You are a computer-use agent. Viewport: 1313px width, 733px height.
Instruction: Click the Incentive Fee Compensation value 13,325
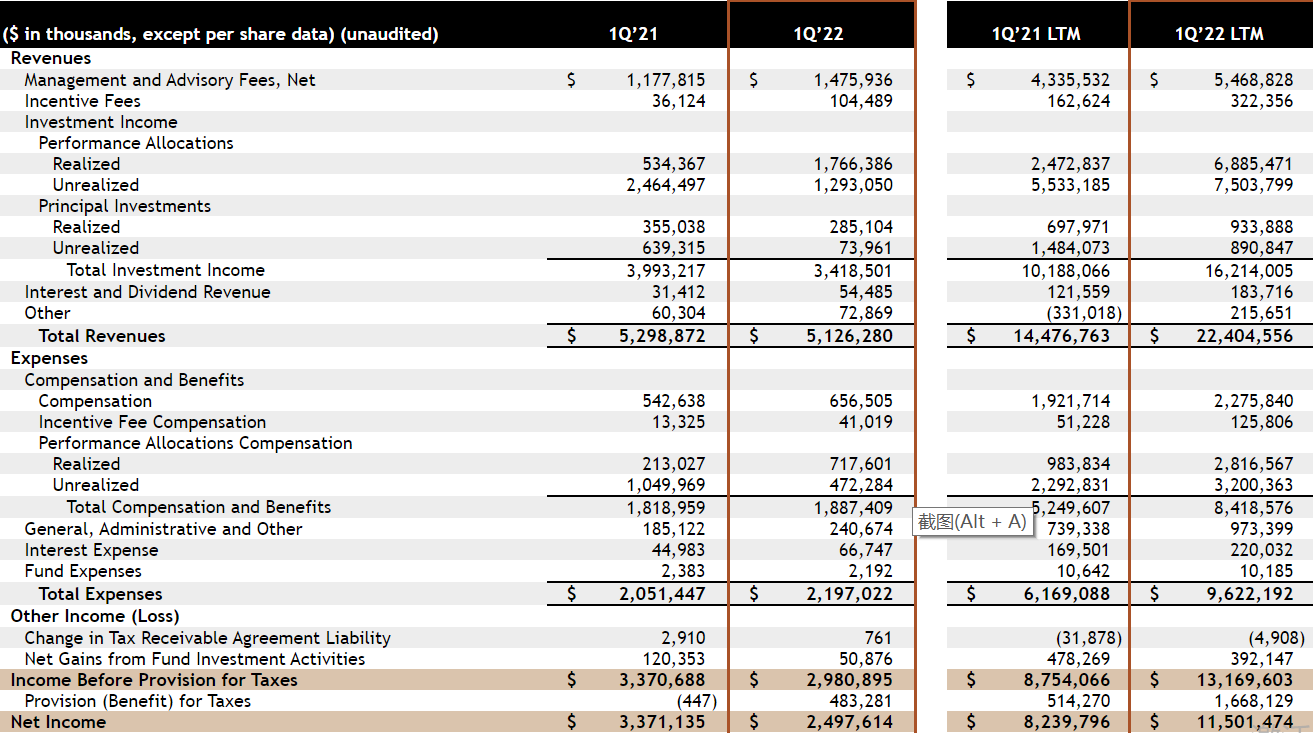point(678,422)
